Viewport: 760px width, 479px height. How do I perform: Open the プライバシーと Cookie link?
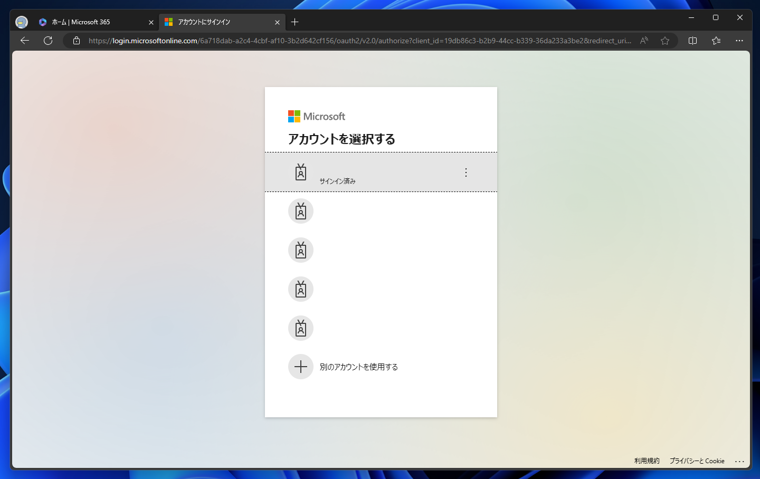697,461
